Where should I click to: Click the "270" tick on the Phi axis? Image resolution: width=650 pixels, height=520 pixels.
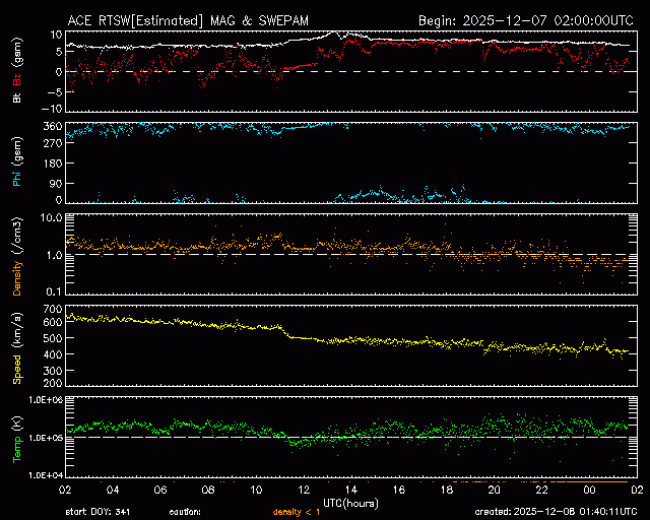tap(53, 143)
